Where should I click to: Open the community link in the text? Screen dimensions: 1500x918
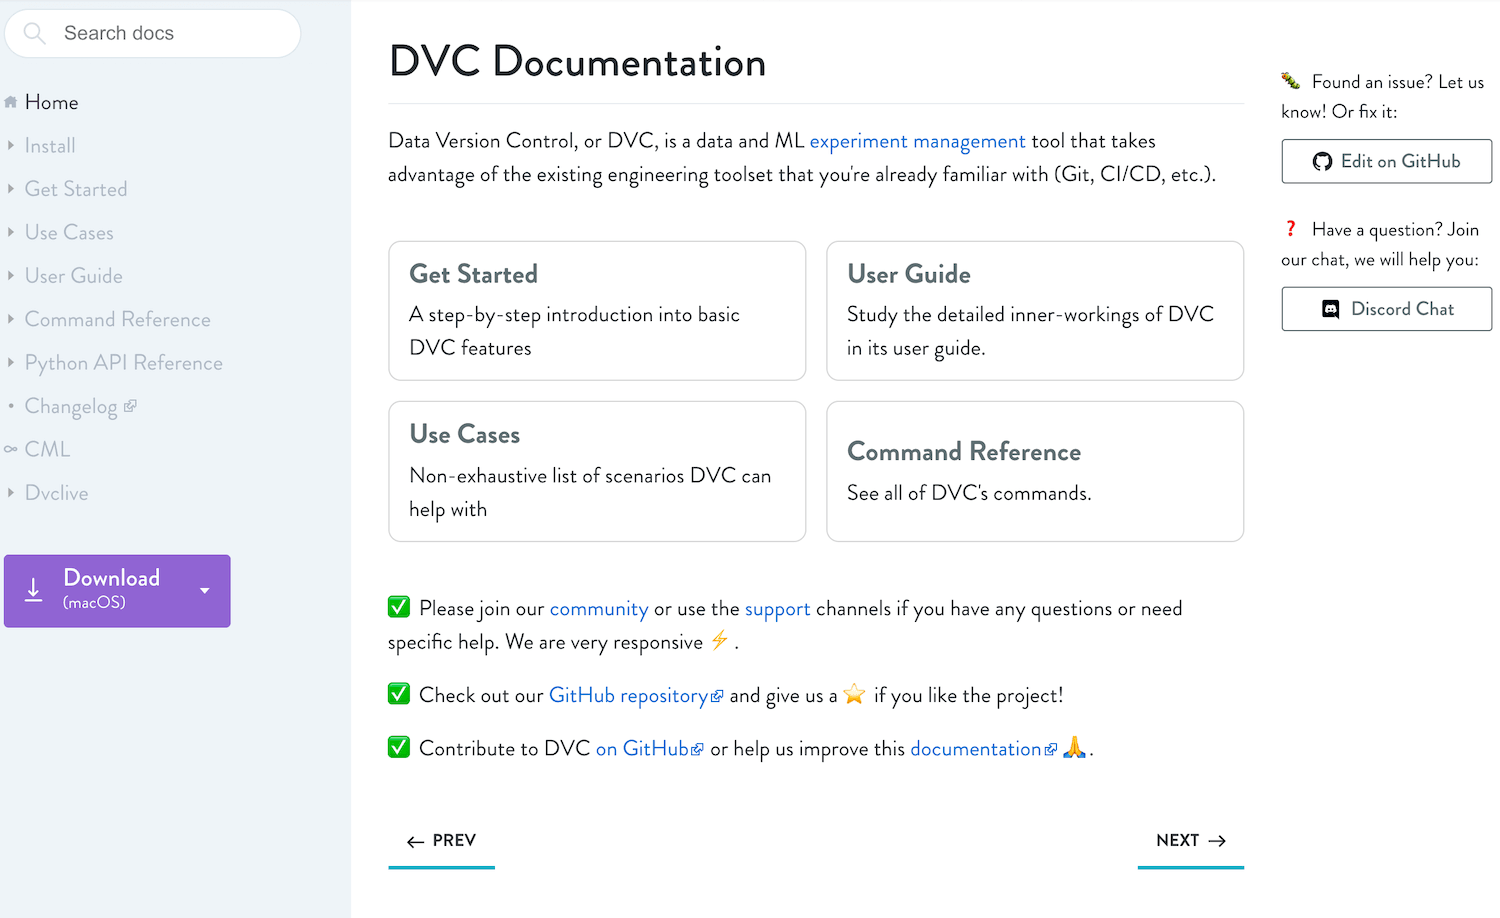598,608
